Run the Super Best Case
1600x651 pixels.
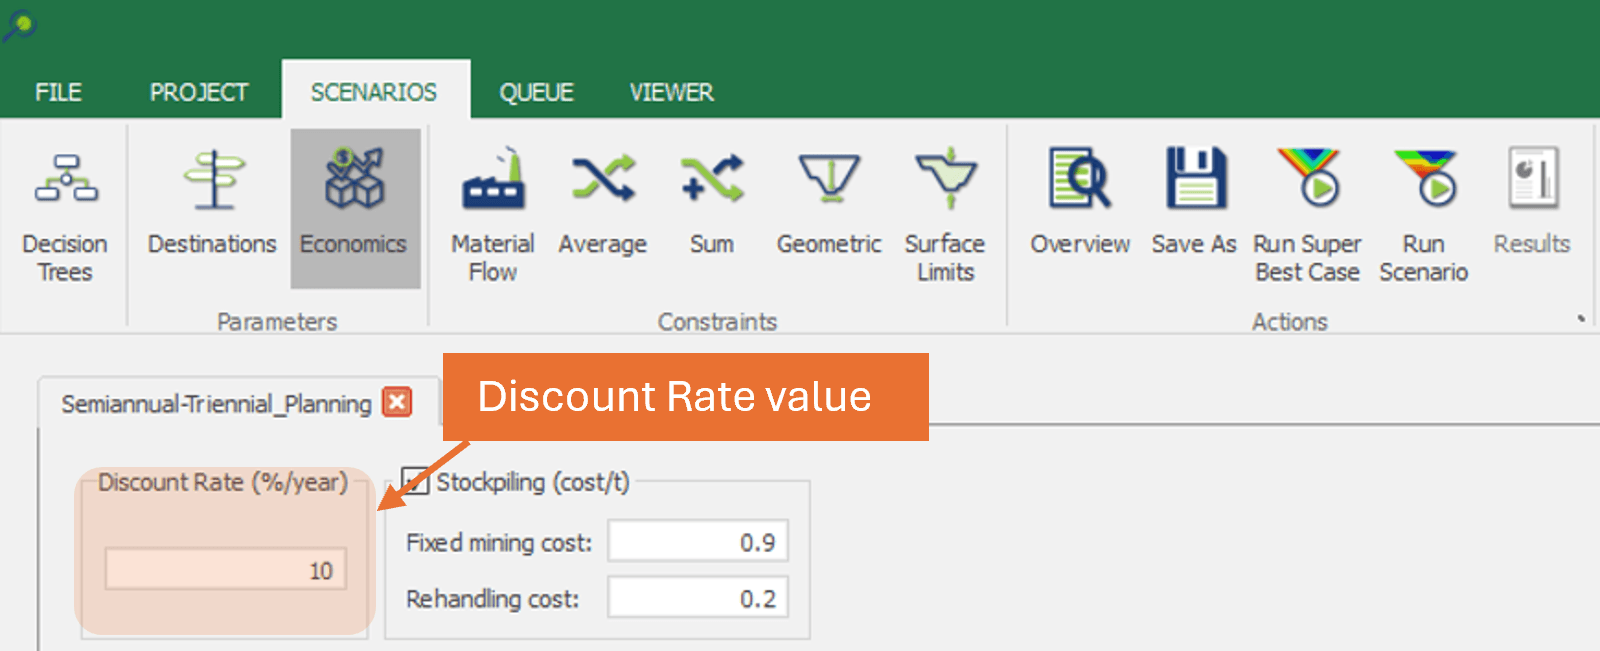[1308, 213]
